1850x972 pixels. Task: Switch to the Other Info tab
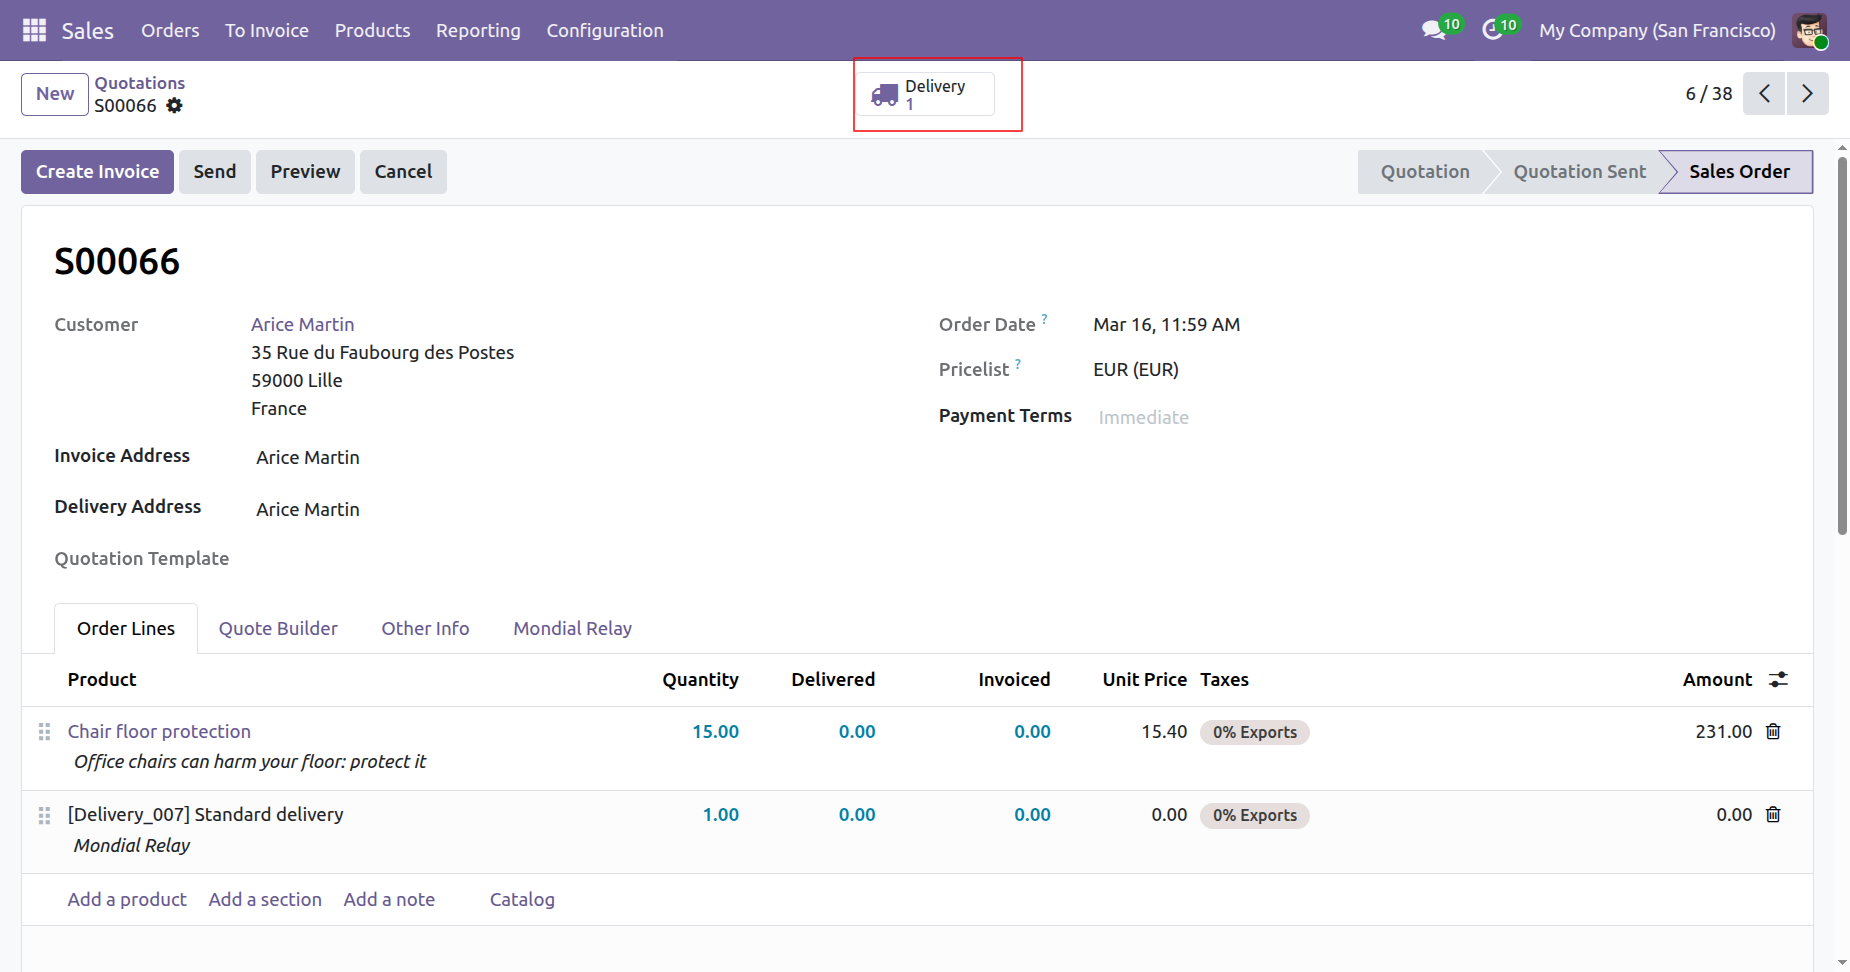[x=425, y=629]
